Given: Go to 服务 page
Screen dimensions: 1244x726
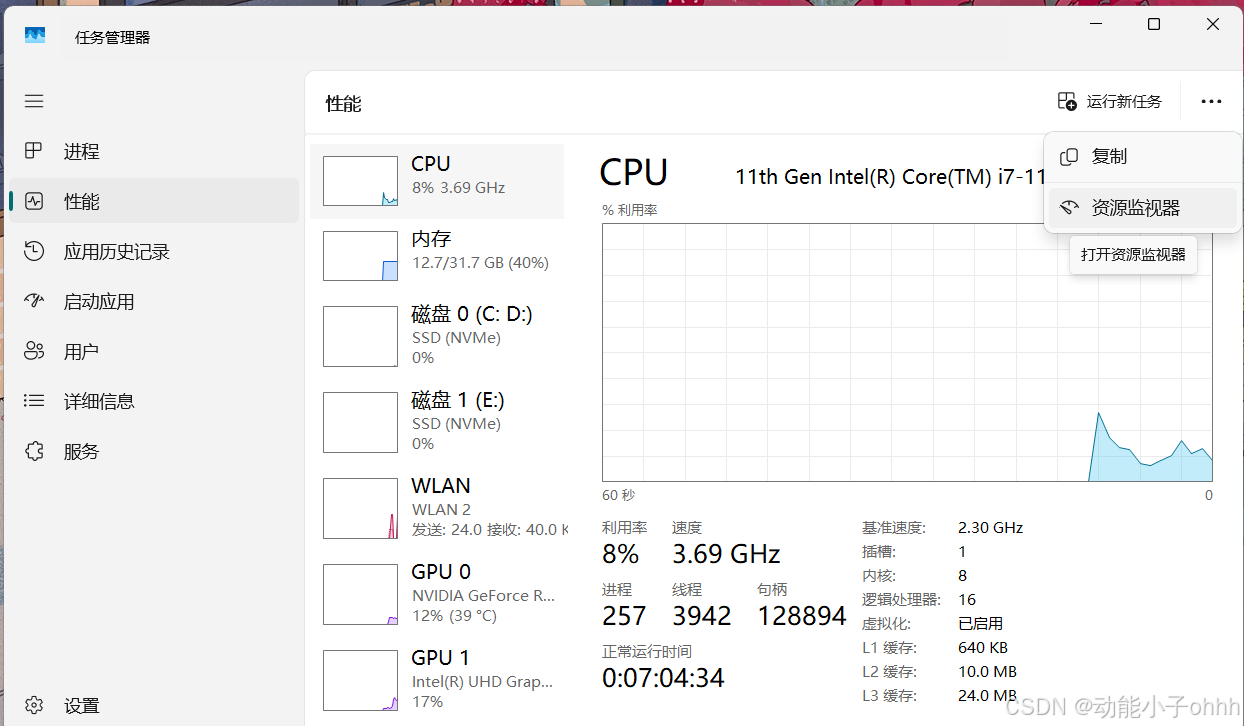Looking at the screenshot, I should (x=82, y=451).
